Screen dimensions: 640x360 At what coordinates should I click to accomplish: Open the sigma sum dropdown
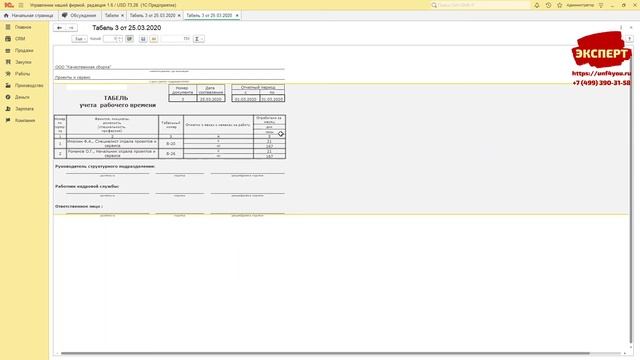tap(199, 39)
